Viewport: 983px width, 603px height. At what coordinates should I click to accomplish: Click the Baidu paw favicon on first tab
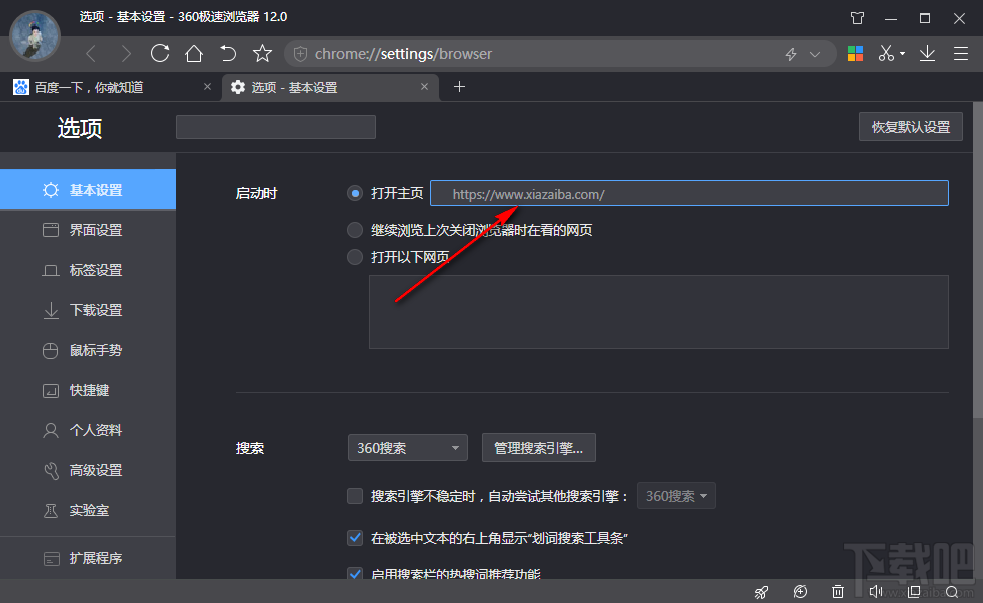pyautogui.click(x=21, y=87)
